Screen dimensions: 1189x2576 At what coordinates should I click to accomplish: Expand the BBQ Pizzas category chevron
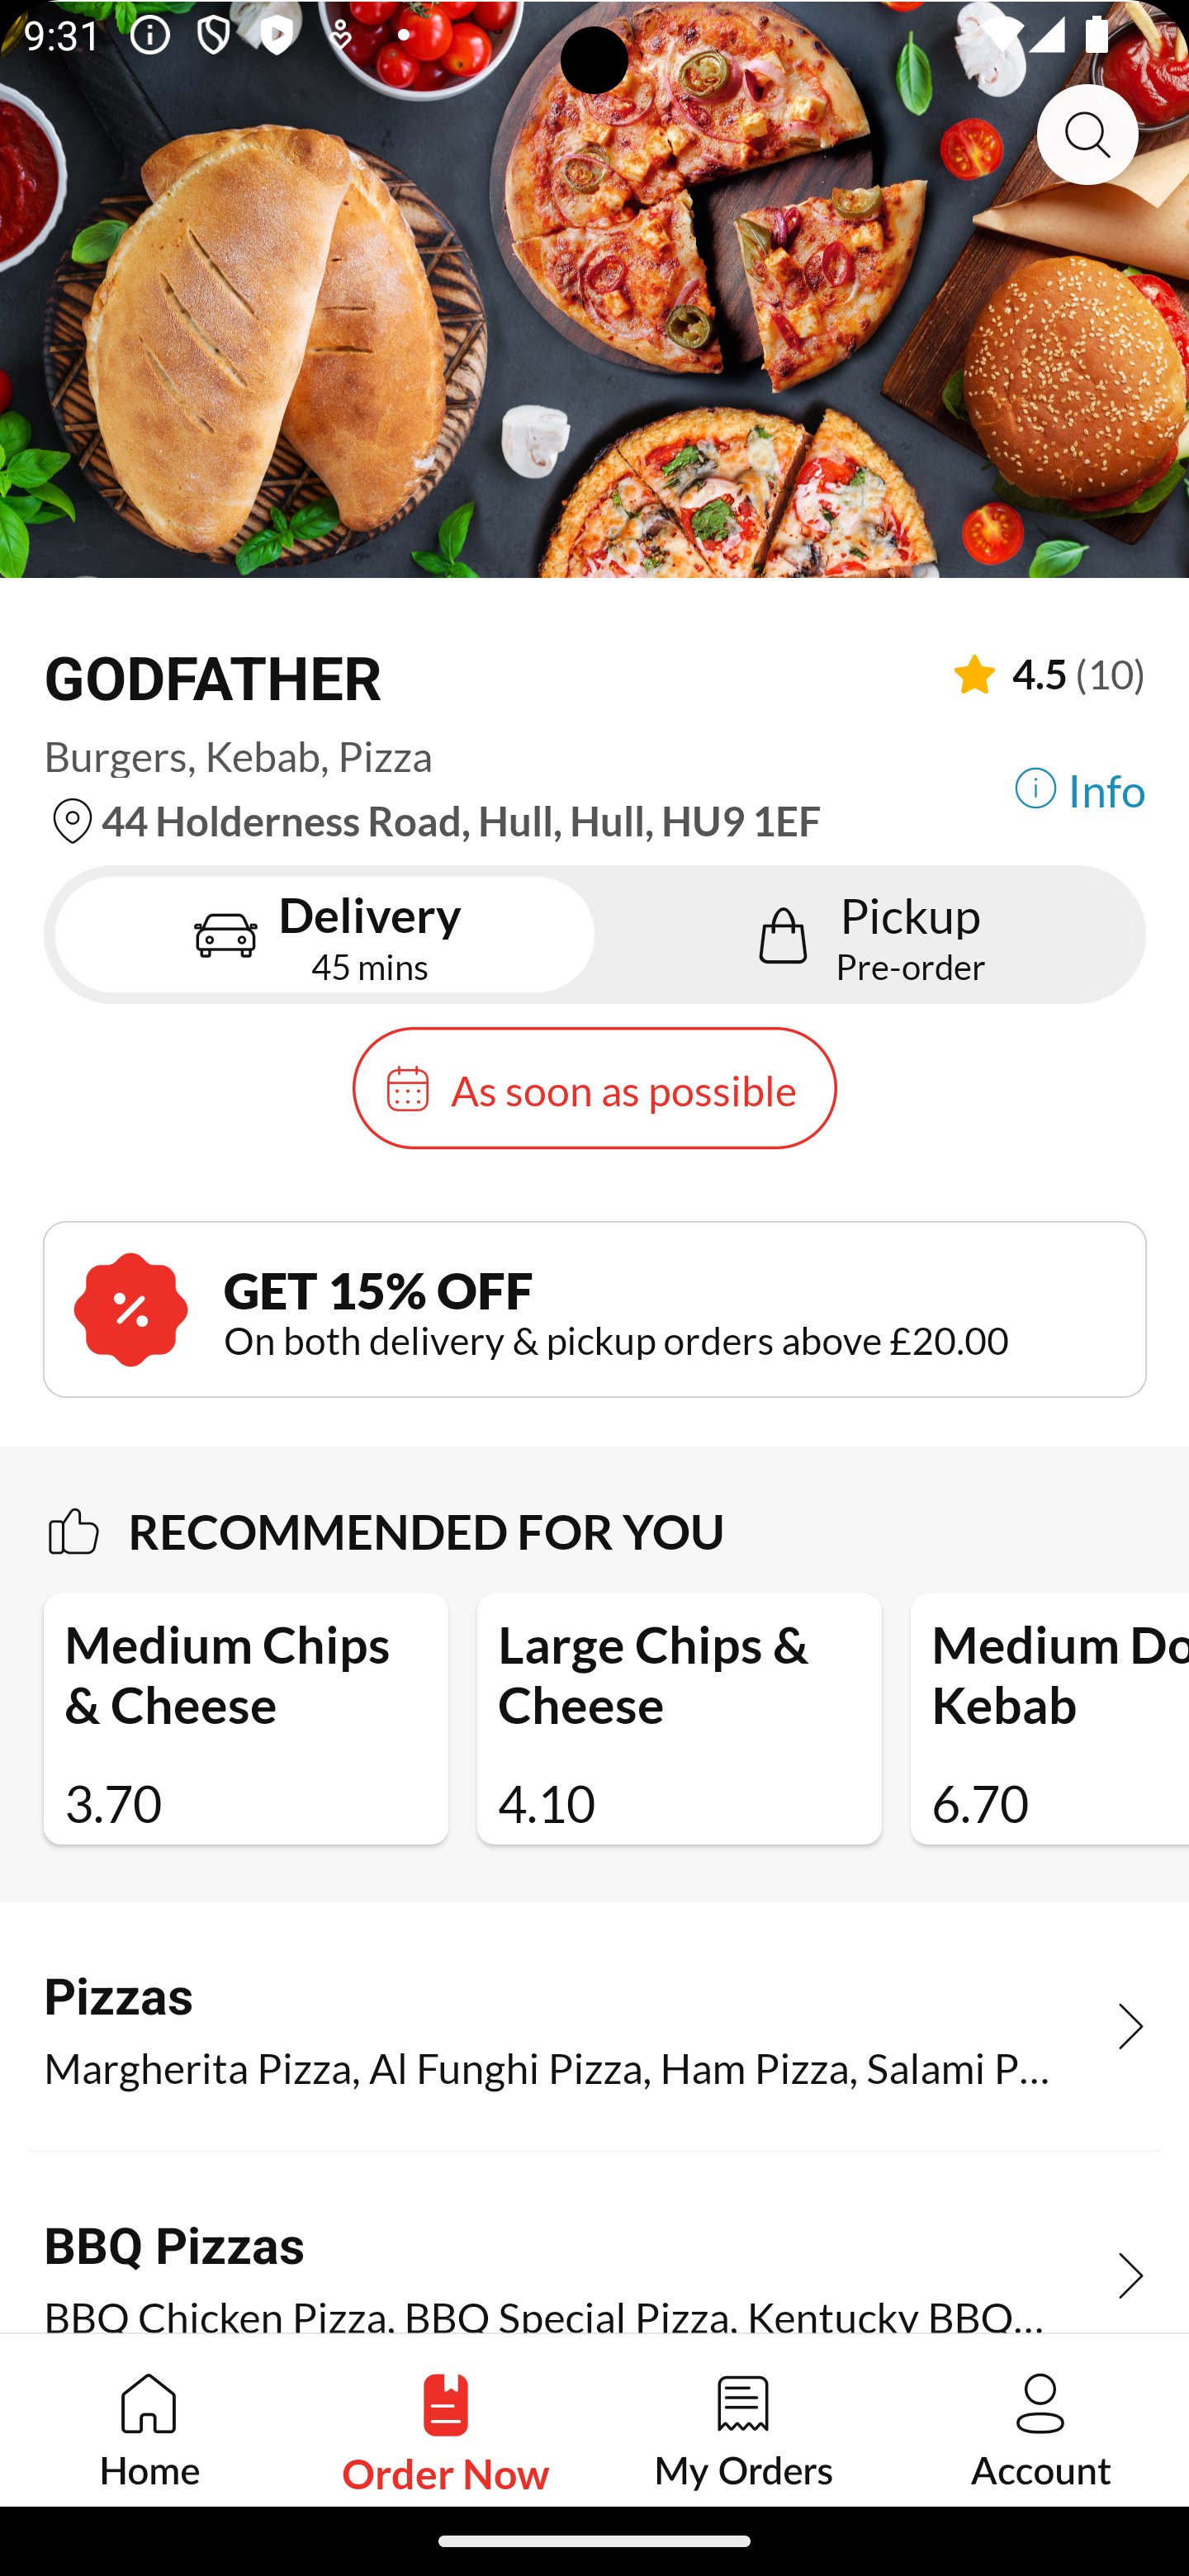point(1130,2275)
